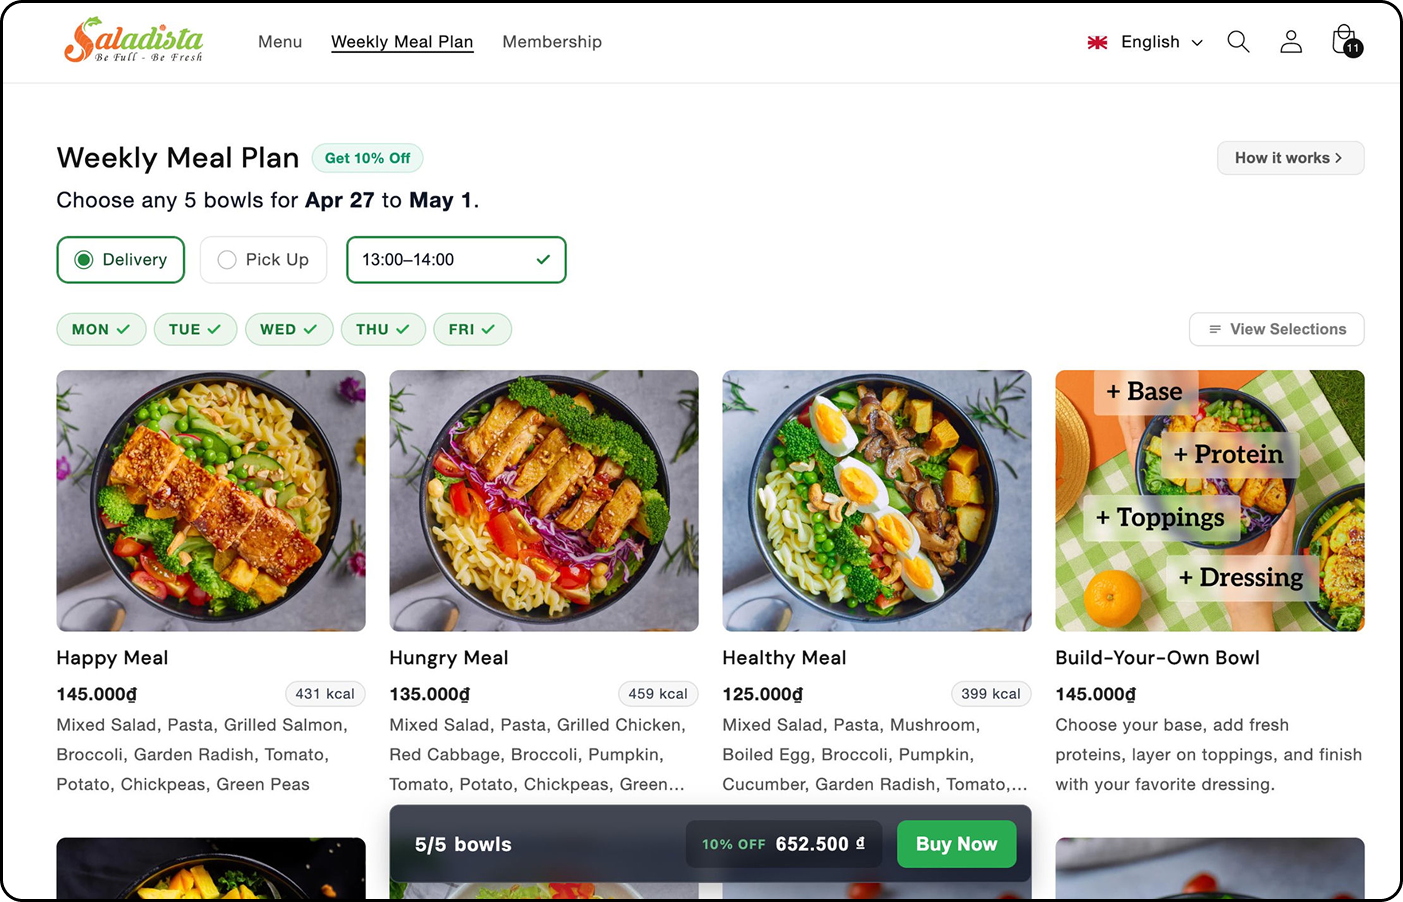The height and width of the screenshot is (902, 1403).
Task: Click the Saladista logo
Action: (133, 42)
